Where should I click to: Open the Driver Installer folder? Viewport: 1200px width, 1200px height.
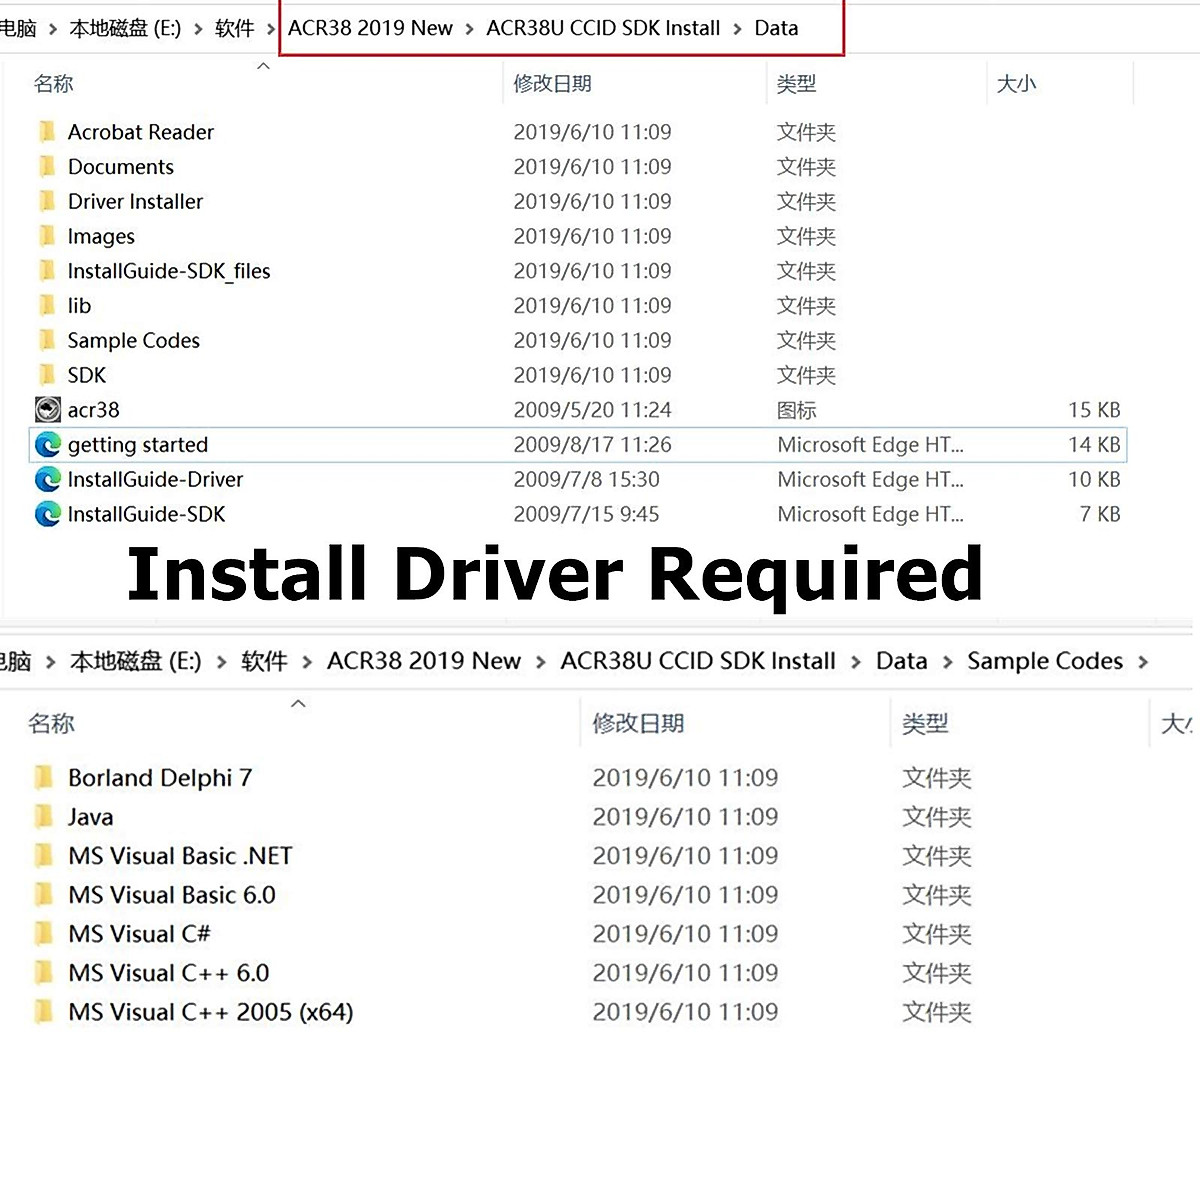click(x=135, y=202)
